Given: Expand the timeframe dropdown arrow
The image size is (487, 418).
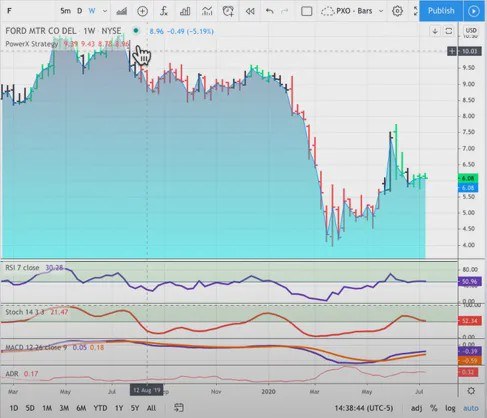Looking at the screenshot, I should click(105, 11).
